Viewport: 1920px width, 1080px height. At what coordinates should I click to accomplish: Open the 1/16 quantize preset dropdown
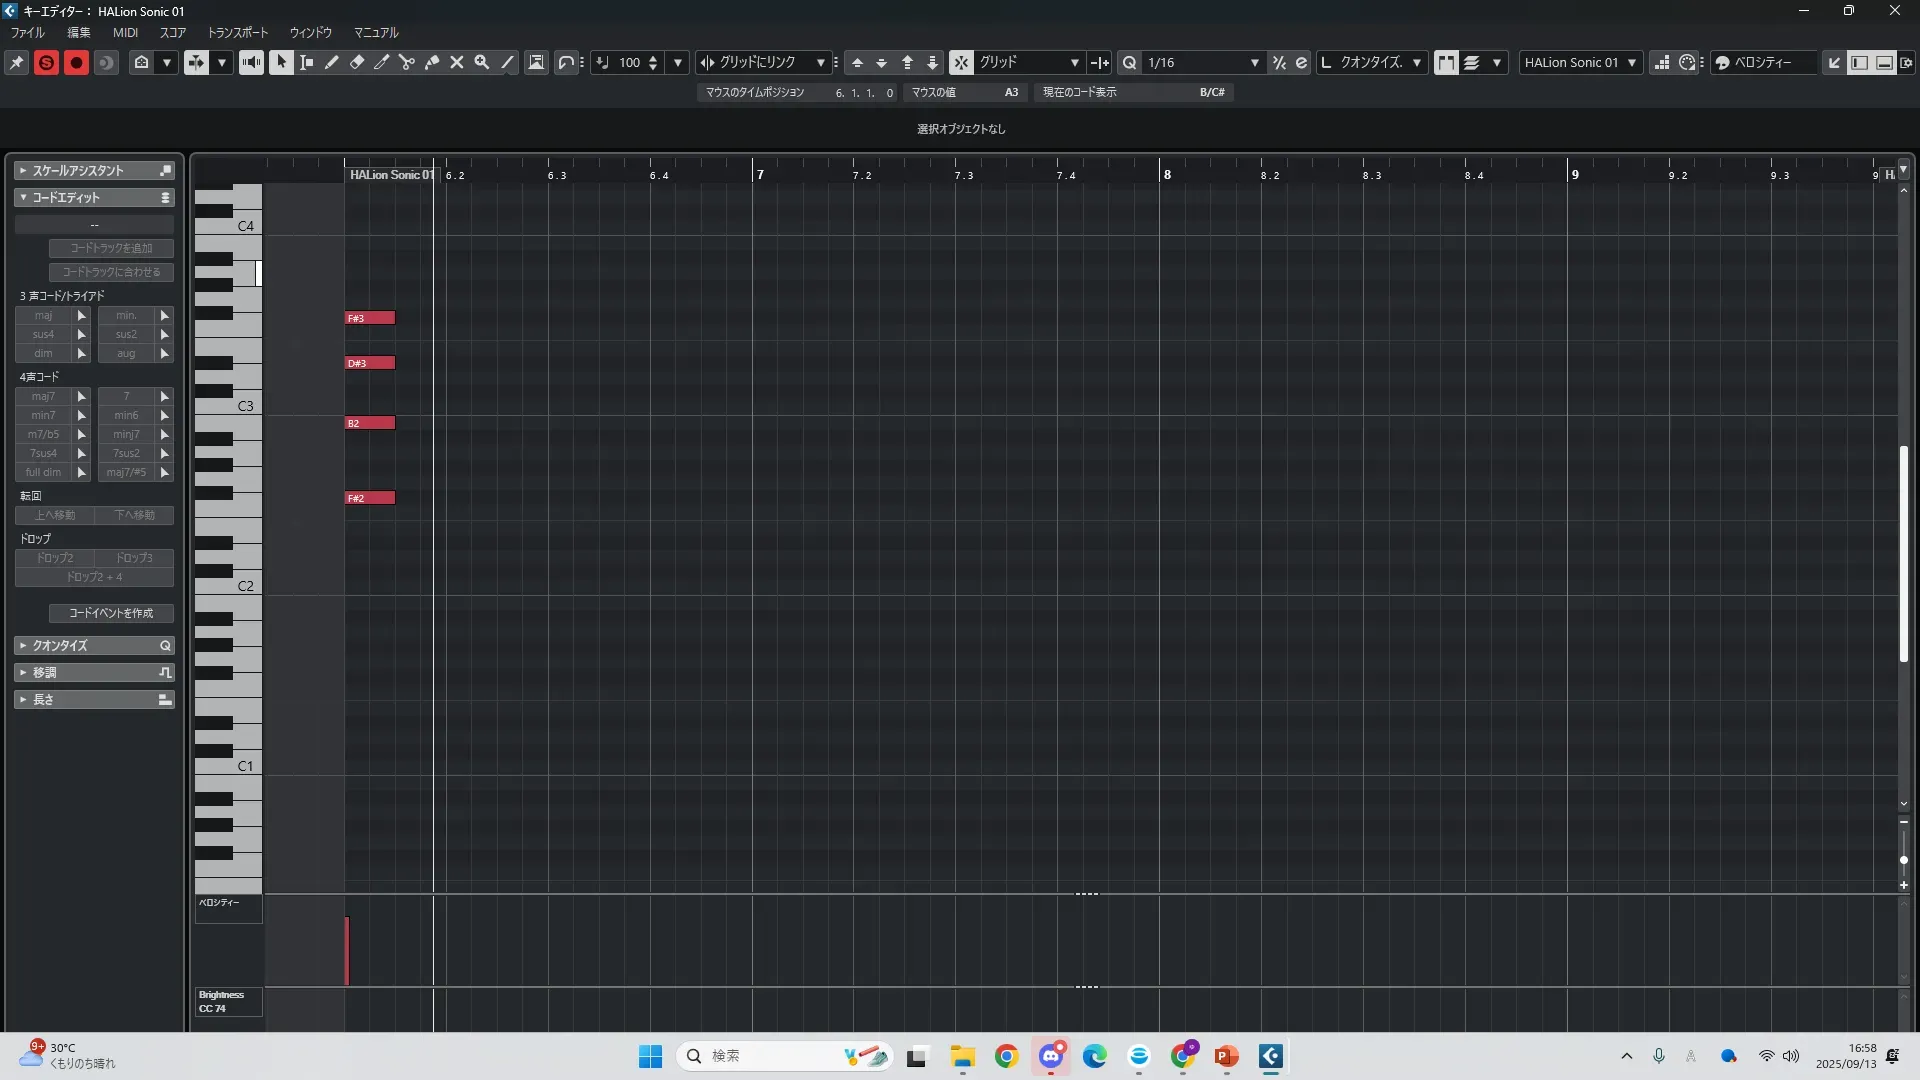[x=1254, y=63]
